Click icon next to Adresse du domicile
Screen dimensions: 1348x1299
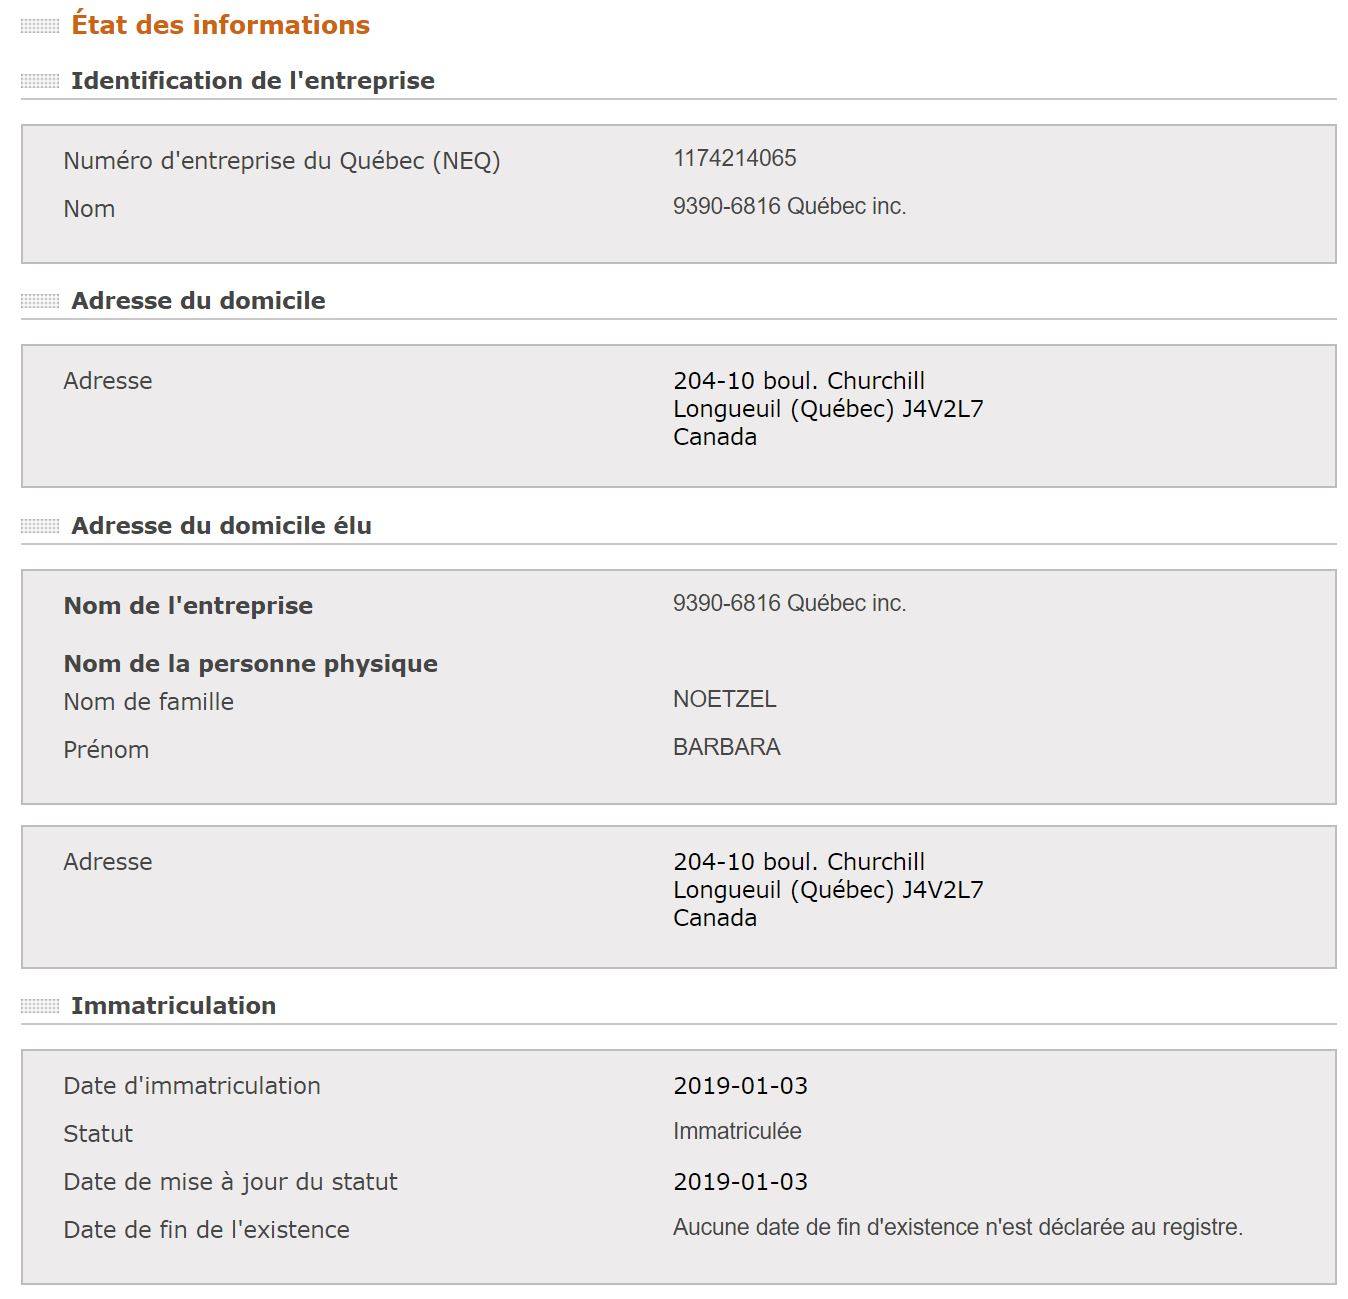click(x=40, y=301)
